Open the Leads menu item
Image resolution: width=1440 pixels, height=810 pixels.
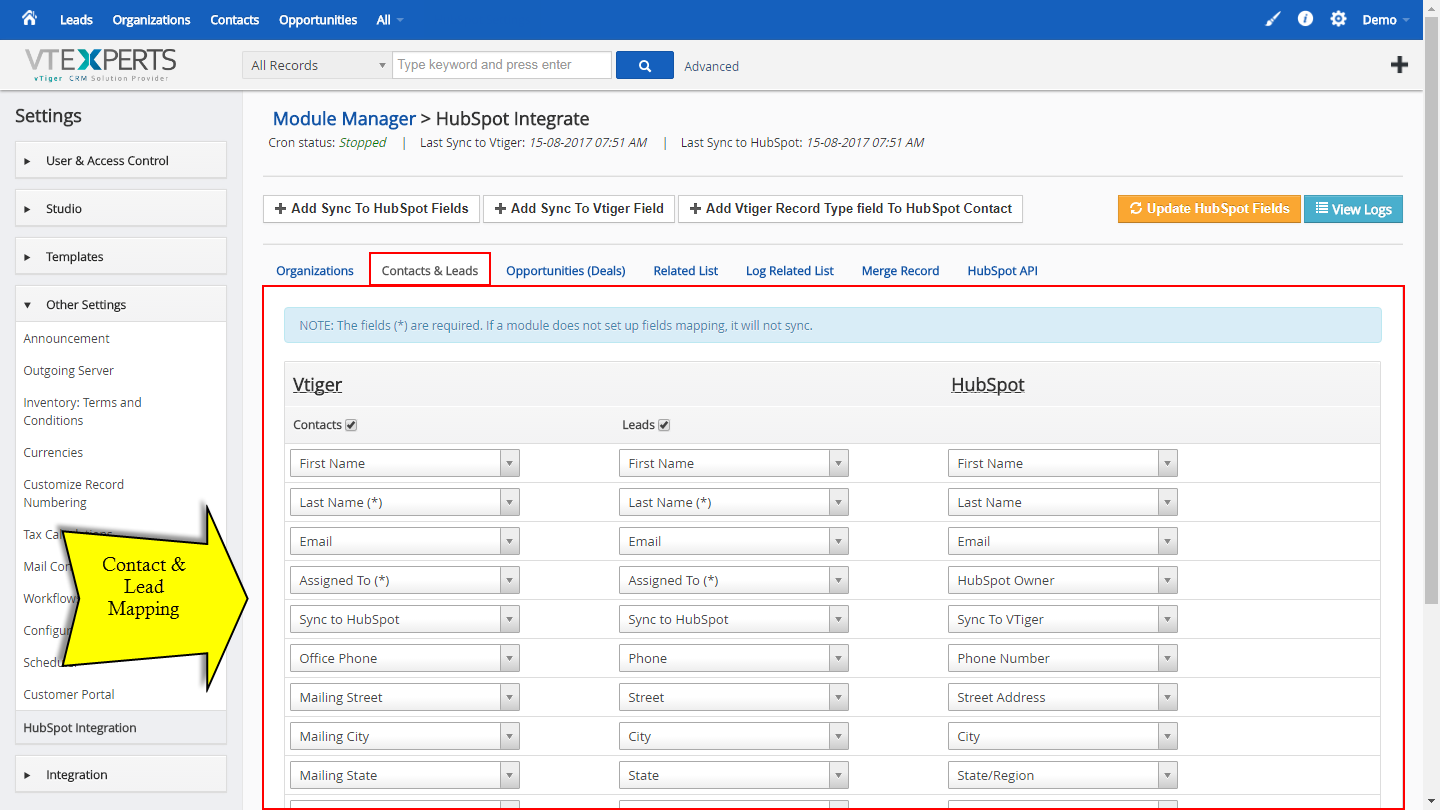click(x=76, y=20)
